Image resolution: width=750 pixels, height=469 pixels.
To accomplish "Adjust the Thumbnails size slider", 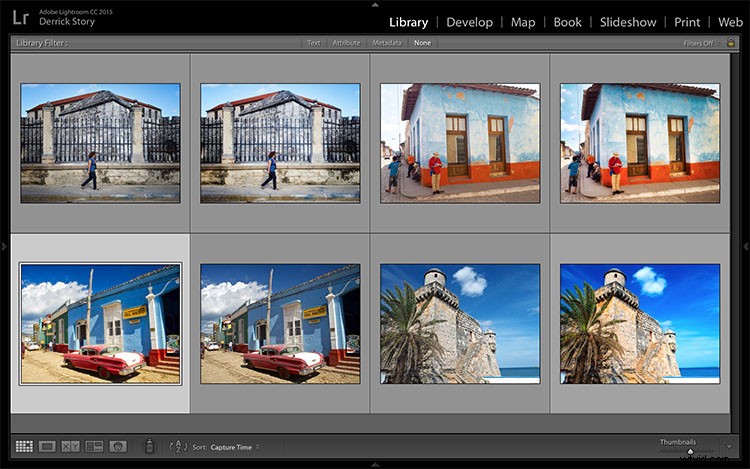I will [x=690, y=451].
